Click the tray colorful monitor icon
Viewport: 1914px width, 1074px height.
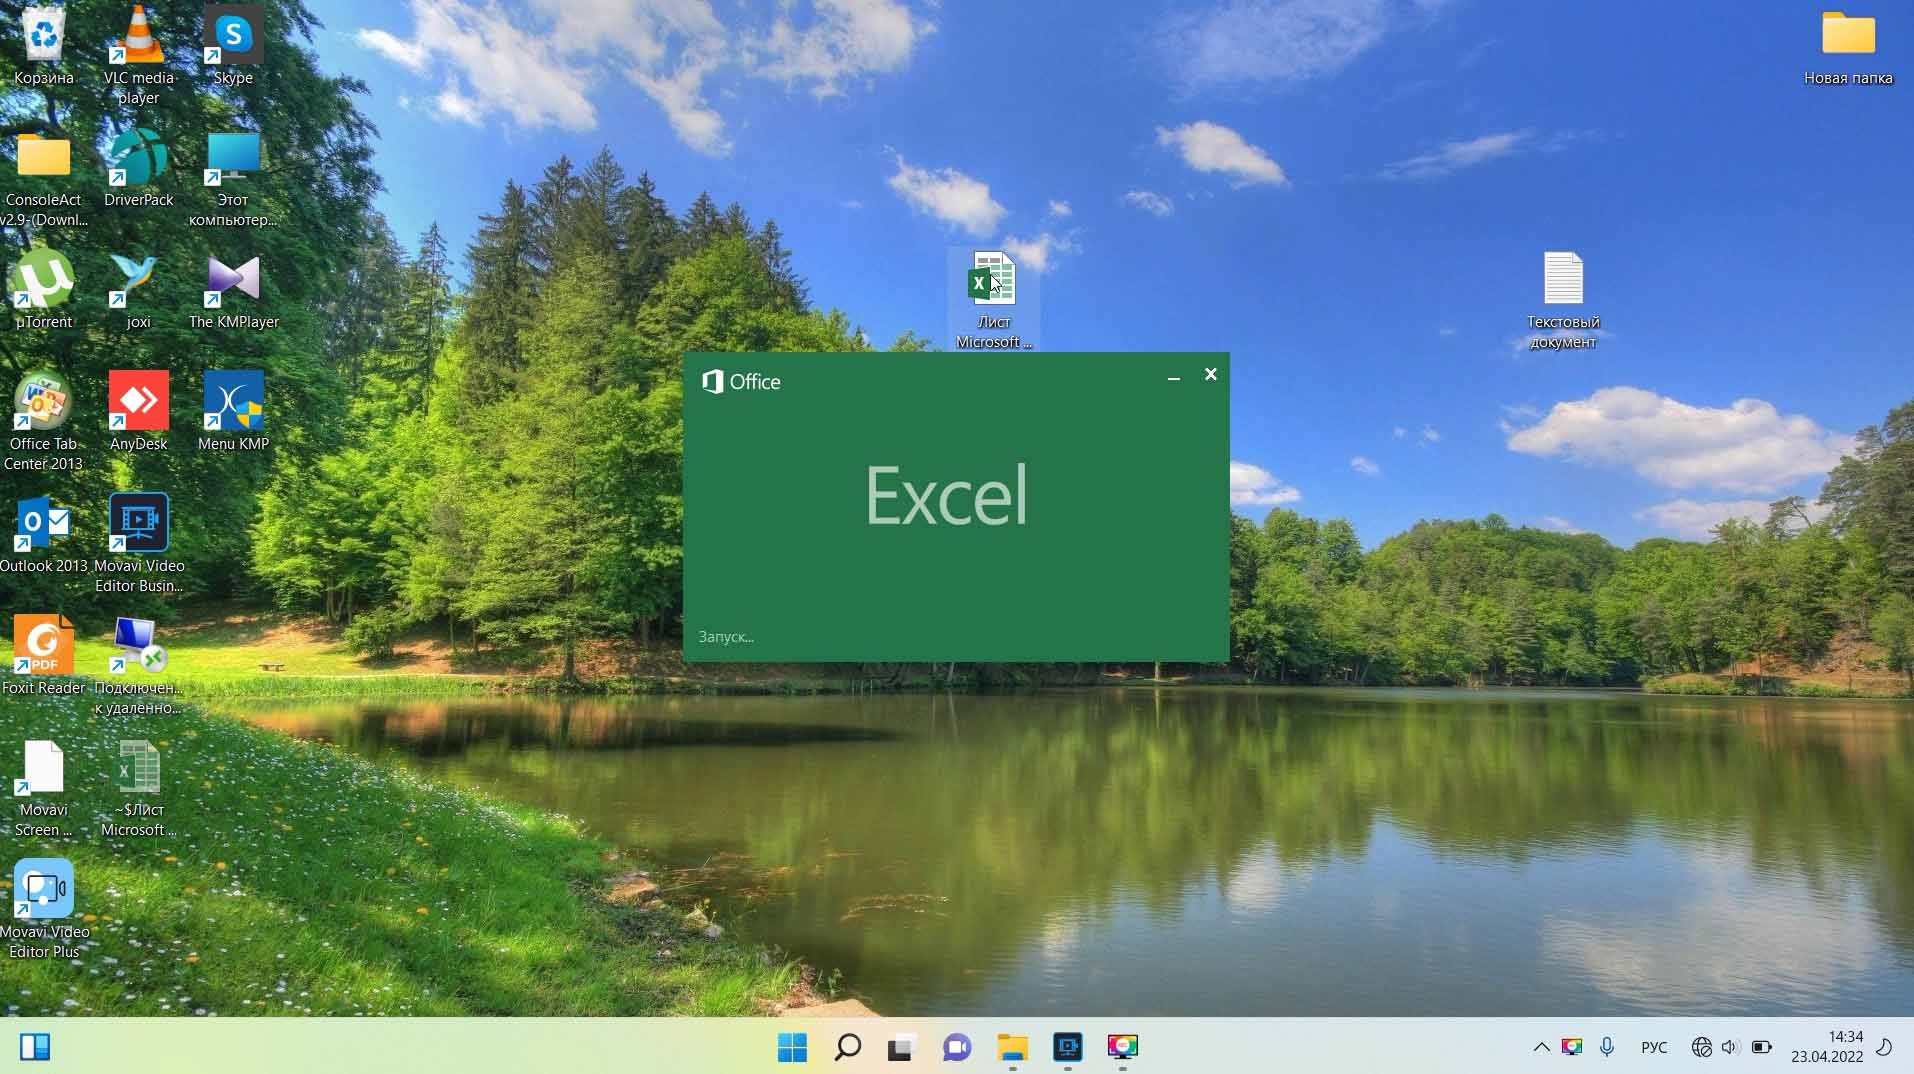1572,1047
